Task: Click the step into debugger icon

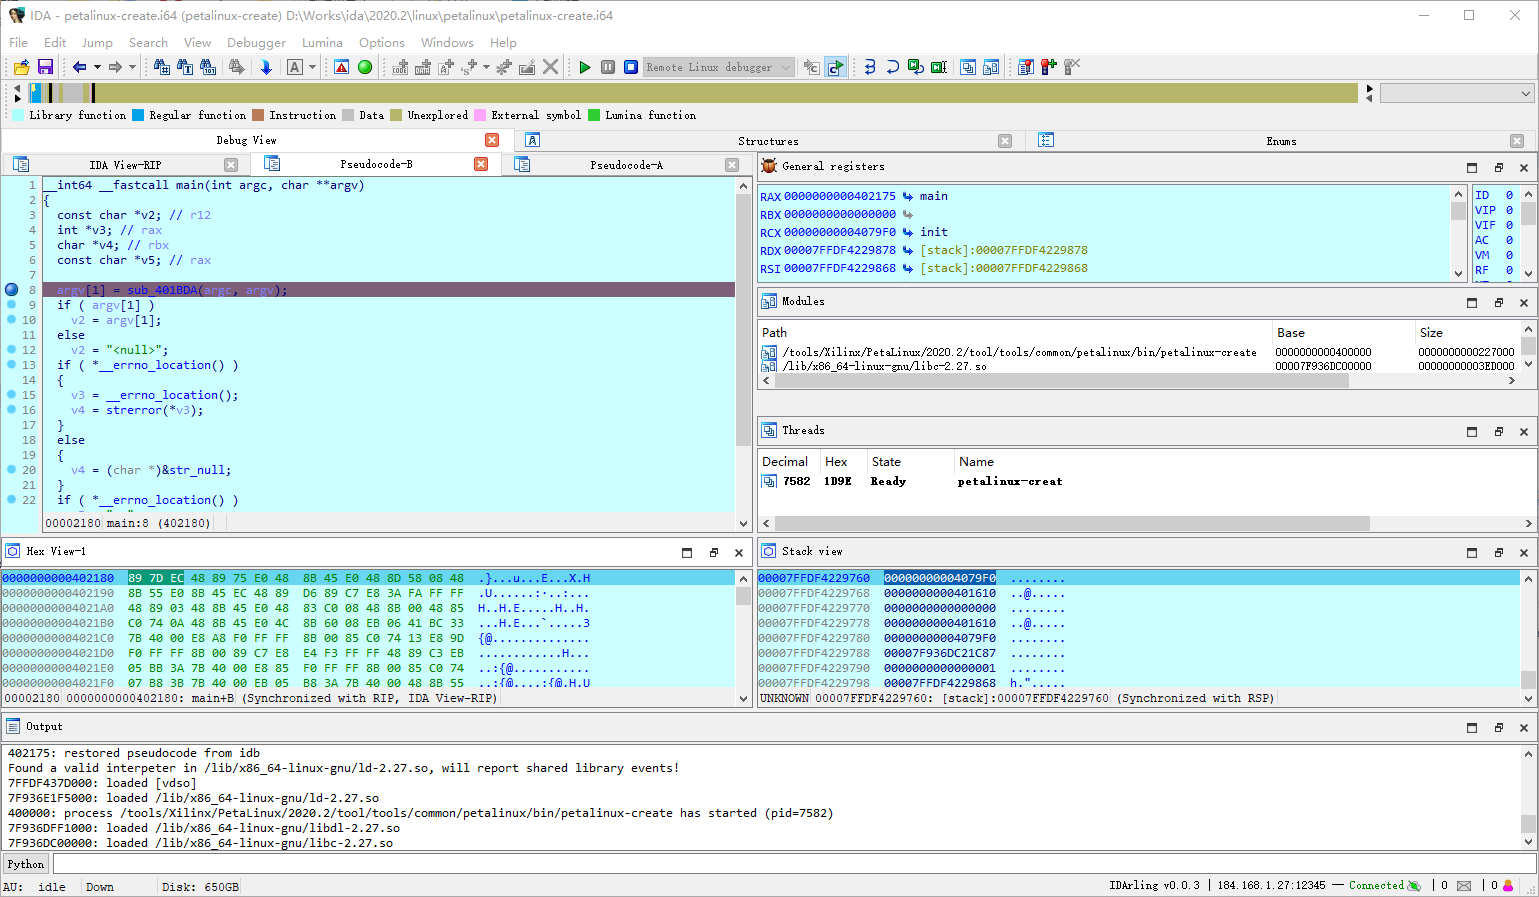Action: pyautogui.click(x=870, y=67)
